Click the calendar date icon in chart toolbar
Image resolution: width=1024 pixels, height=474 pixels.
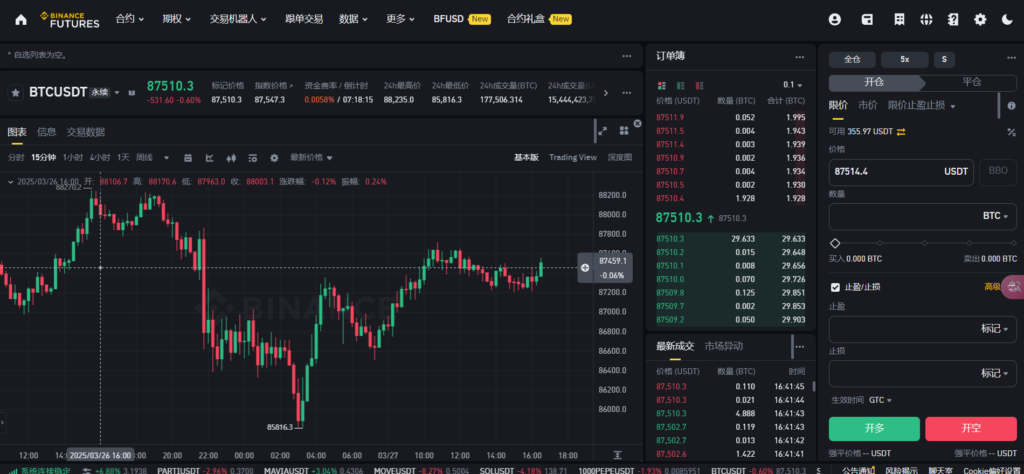point(188,157)
